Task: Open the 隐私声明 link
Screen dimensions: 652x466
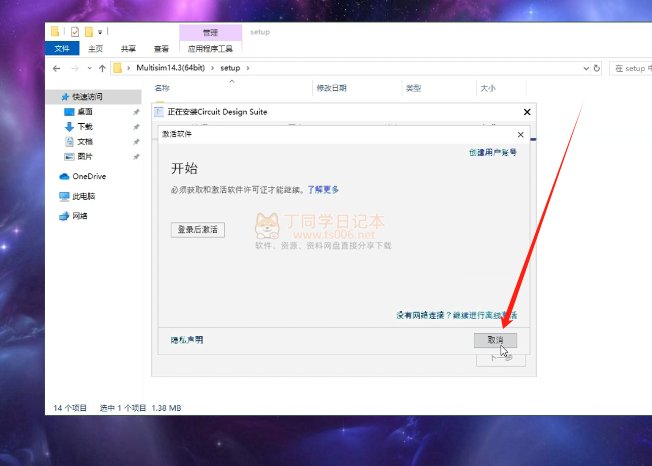Action: [x=187, y=340]
